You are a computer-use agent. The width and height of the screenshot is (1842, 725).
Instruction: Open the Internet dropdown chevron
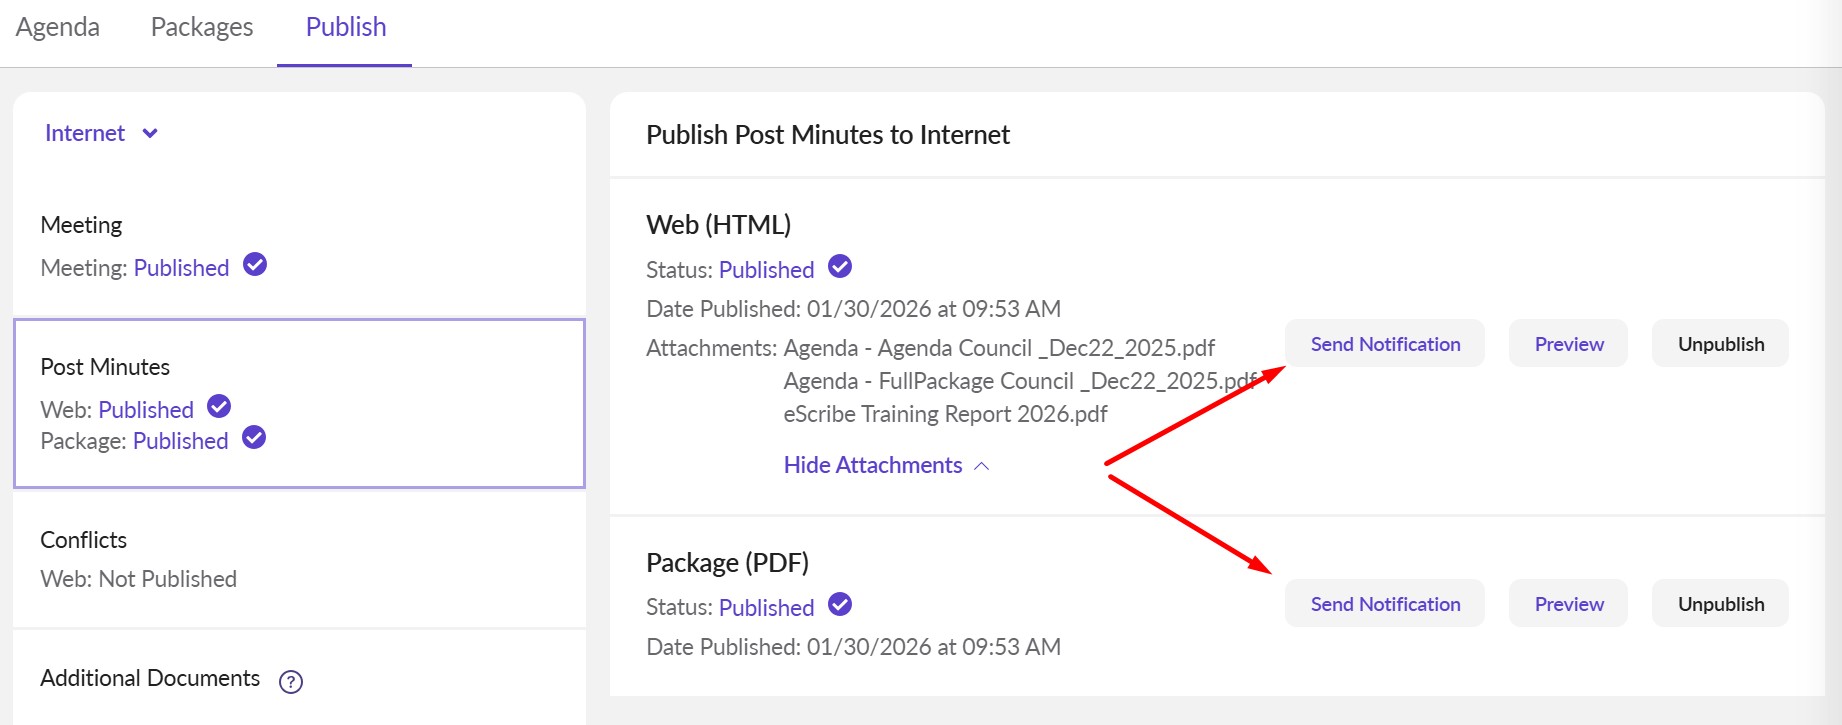pyautogui.click(x=150, y=133)
